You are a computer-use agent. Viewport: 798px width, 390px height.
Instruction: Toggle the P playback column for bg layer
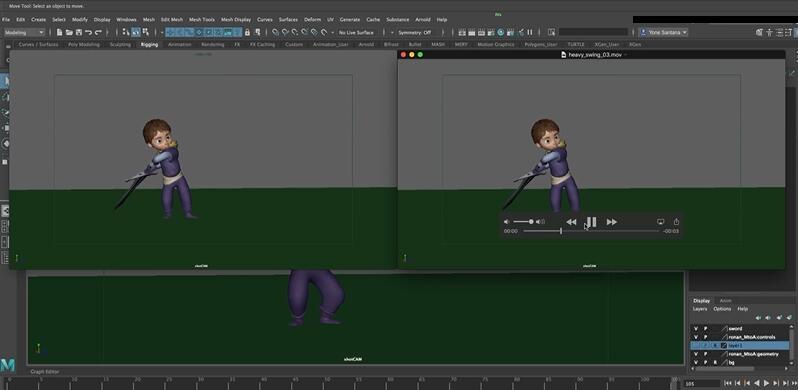click(x=705, y=363)
